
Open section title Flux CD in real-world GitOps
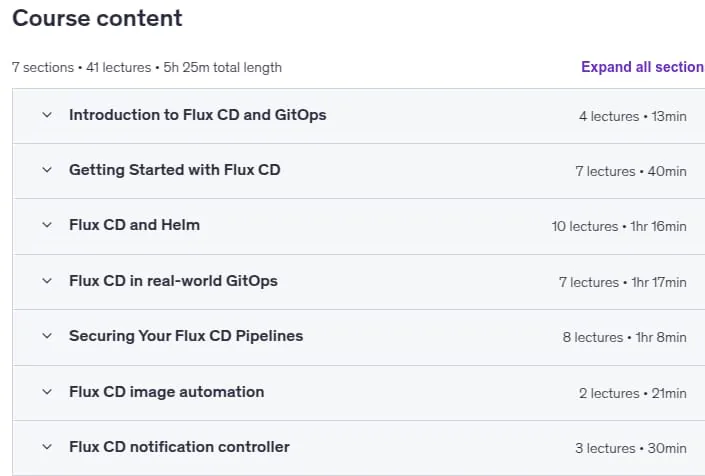[x=174, y=281]
